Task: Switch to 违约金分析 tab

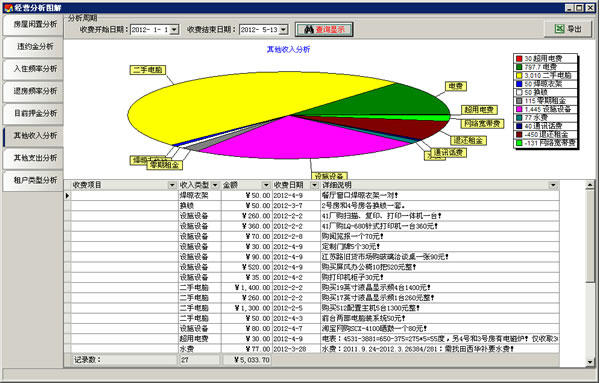Action: click(x=34, y=47)
